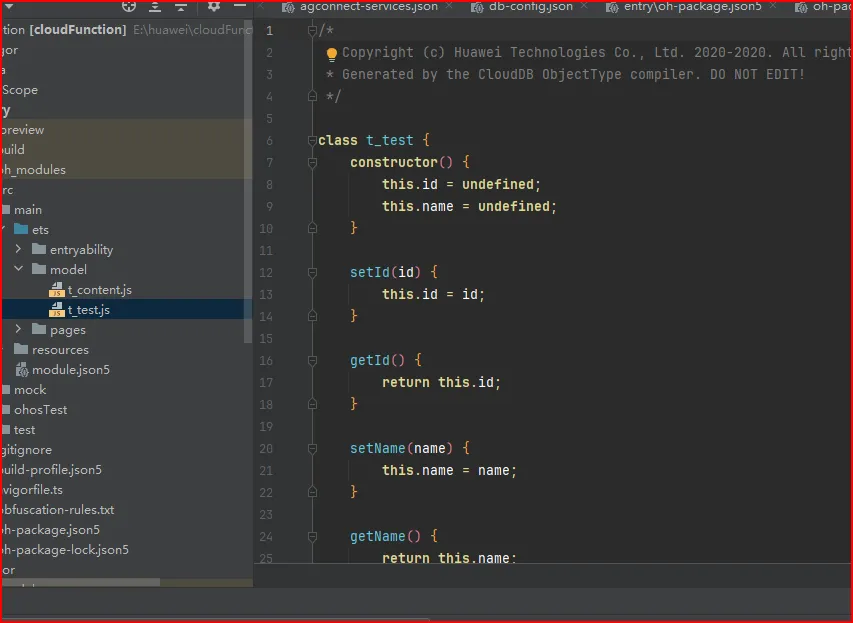
Task: Click the JS file icon of t_content.js
Action: (57, 290)
